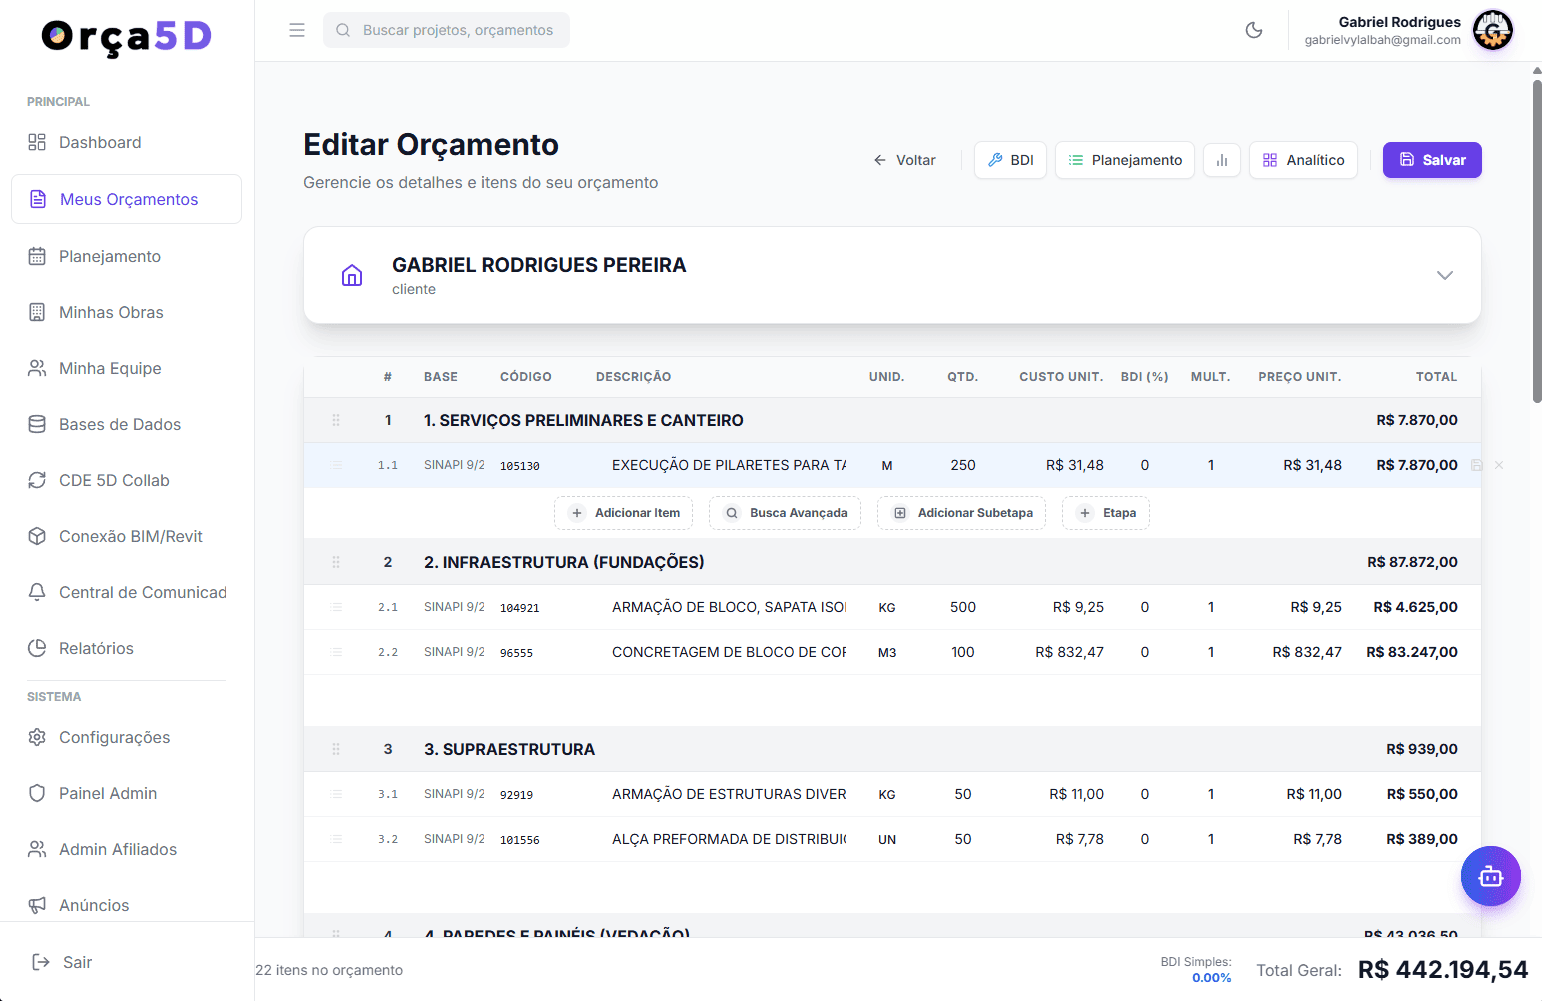
Task: Click the client house icon
Action: tap(352, 275)
